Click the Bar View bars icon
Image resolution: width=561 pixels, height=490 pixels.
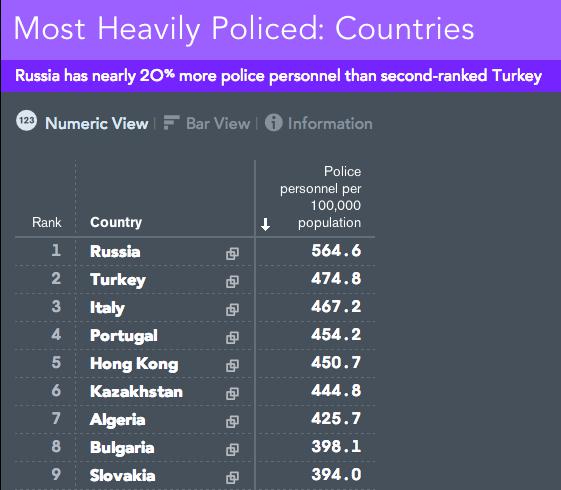171,123
